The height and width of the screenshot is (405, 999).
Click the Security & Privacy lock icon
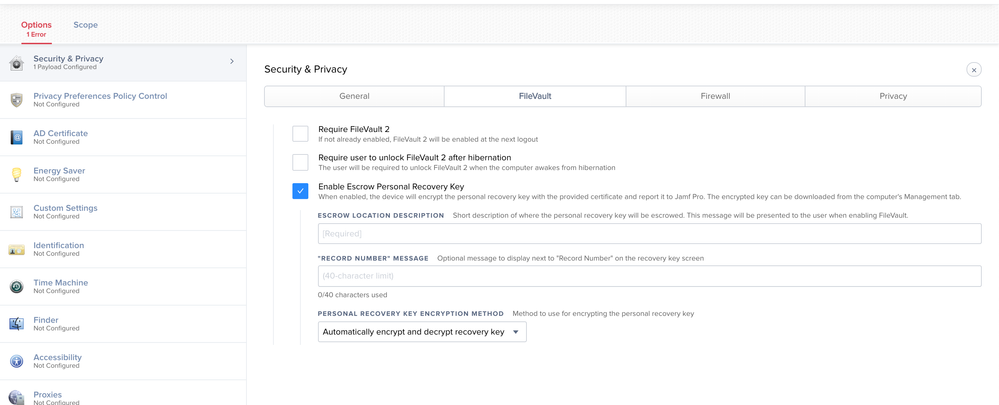pyautogui.click(x=17, y=62)
